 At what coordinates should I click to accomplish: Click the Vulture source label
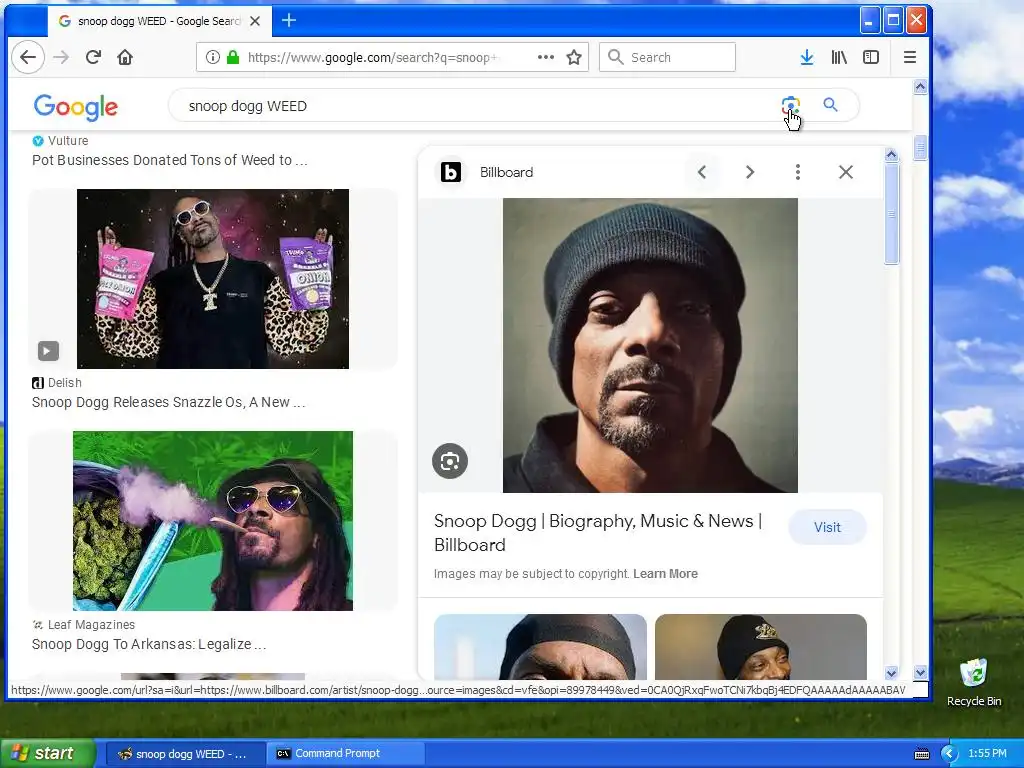(x=68, y=140)
